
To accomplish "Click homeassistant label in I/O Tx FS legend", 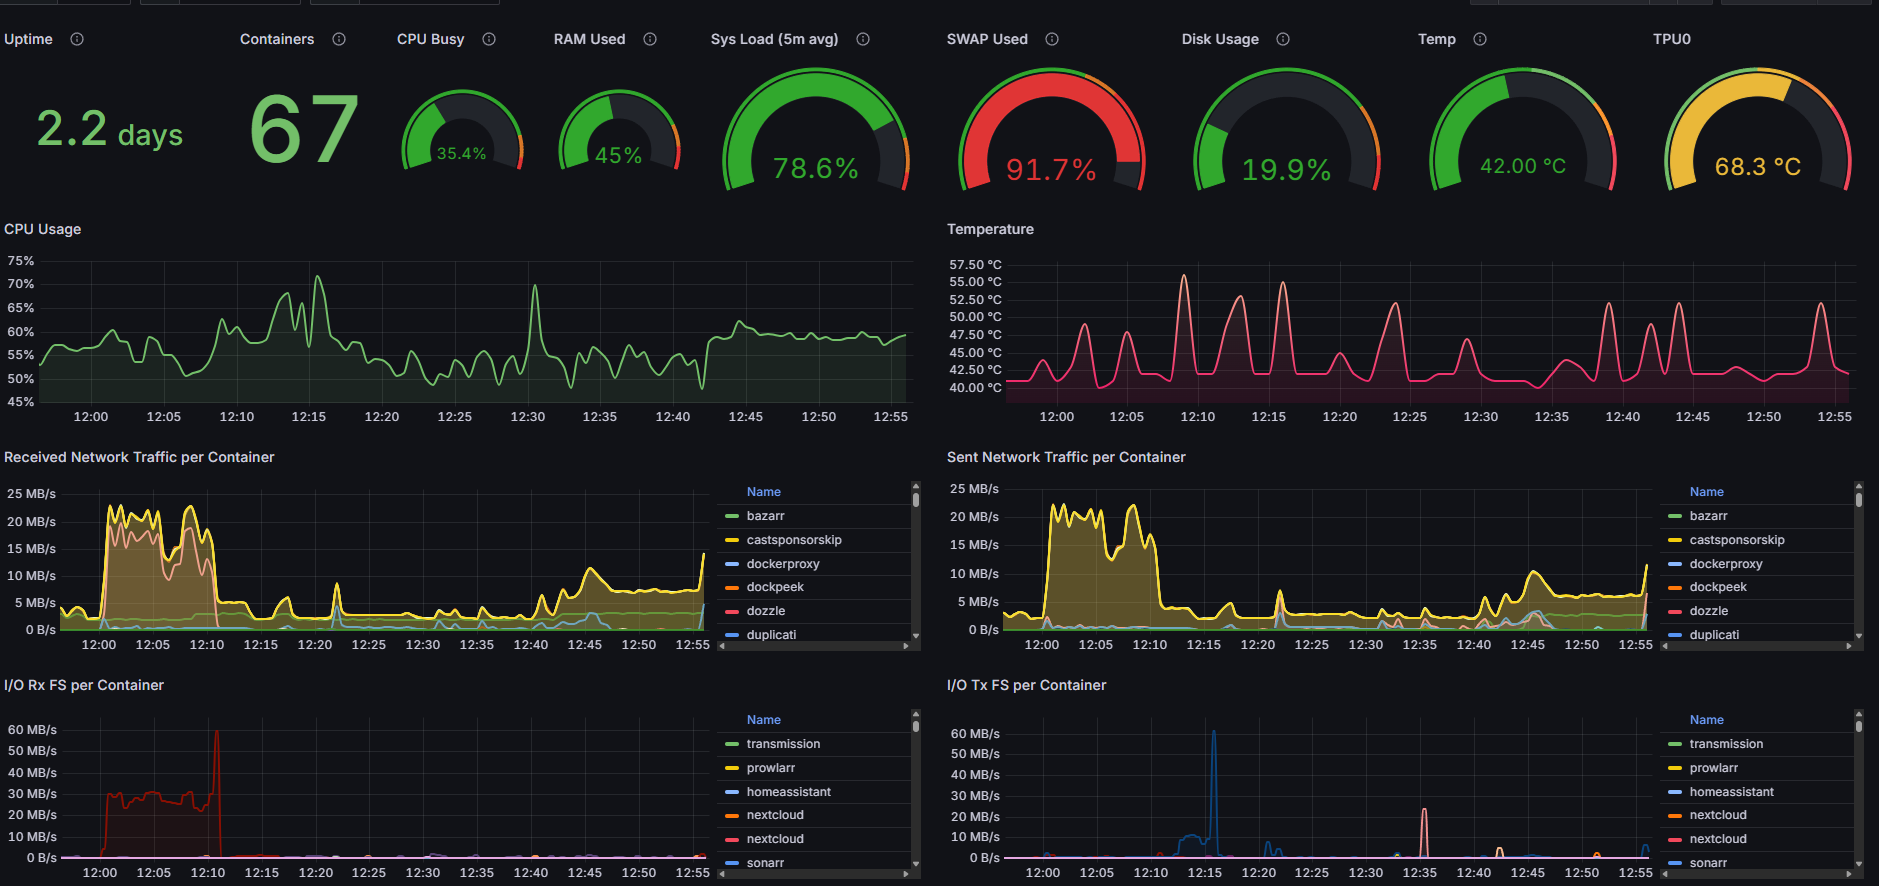I will (x=1731, y=792).
